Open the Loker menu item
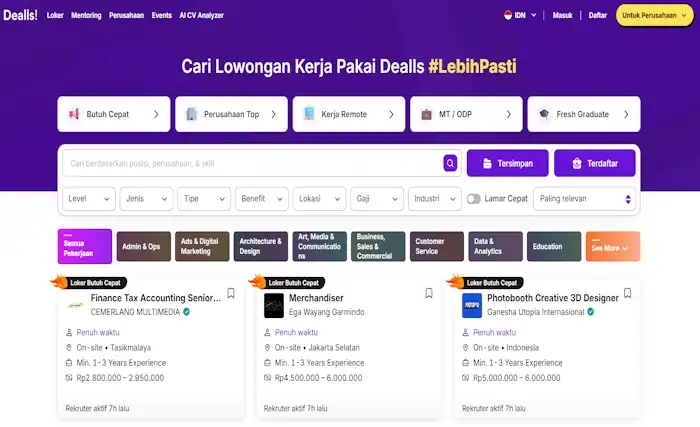 click(55, 15)
